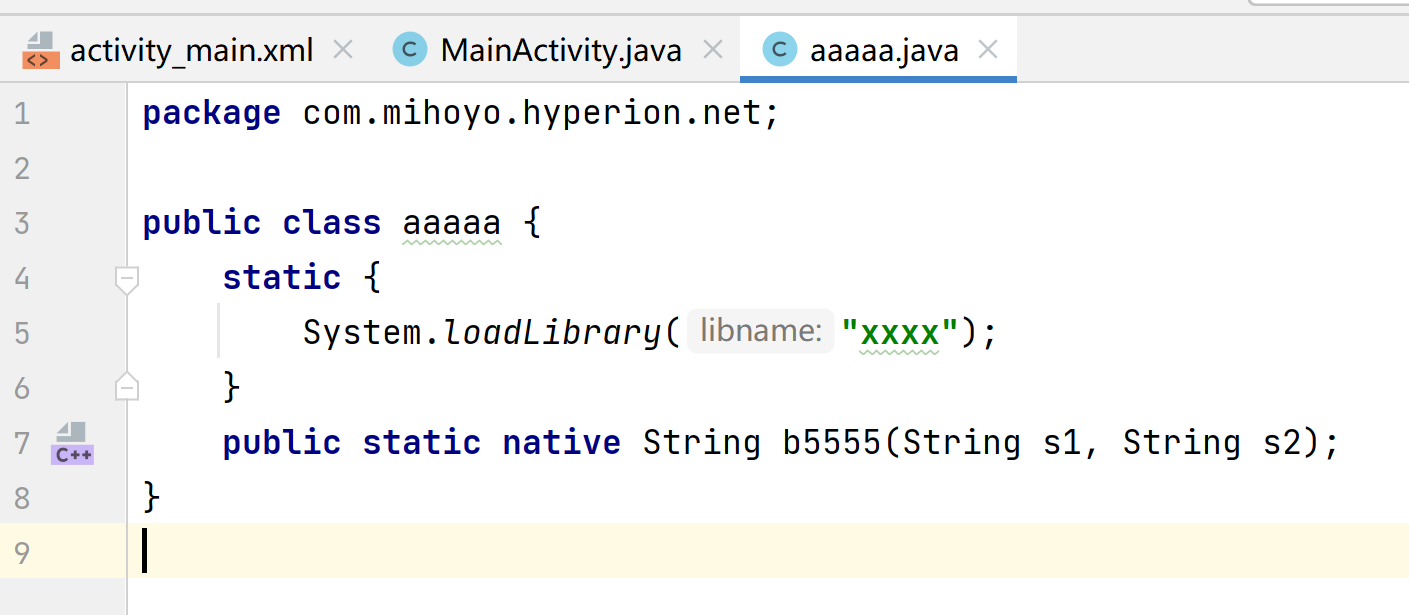
Task: Click the XML file icon on activity_main.xml tab
Action: click(40, 50)
